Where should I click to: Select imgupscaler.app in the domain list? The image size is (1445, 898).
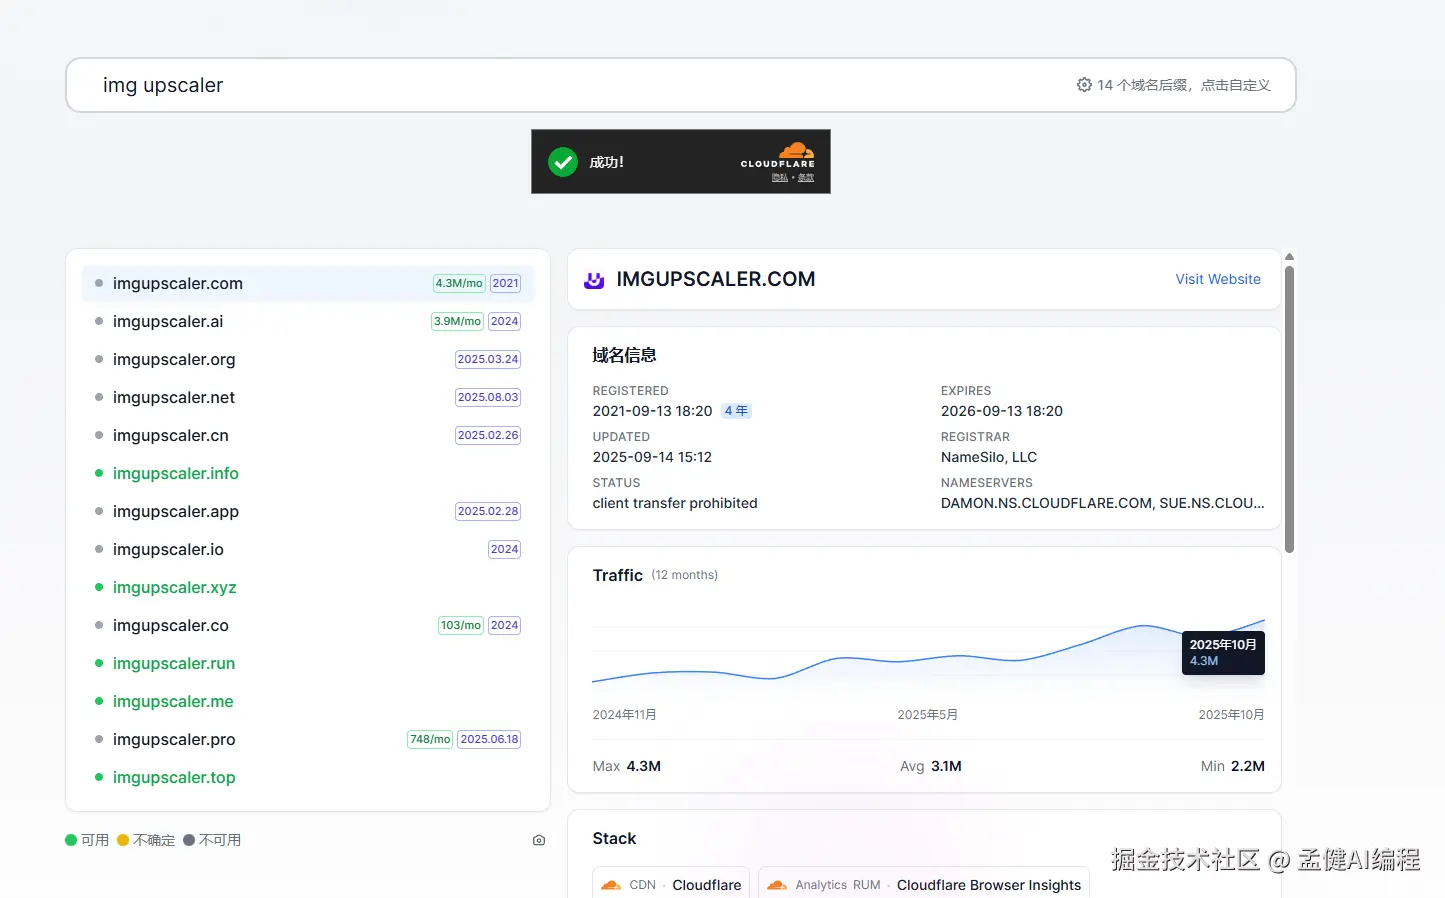(308, 511)
